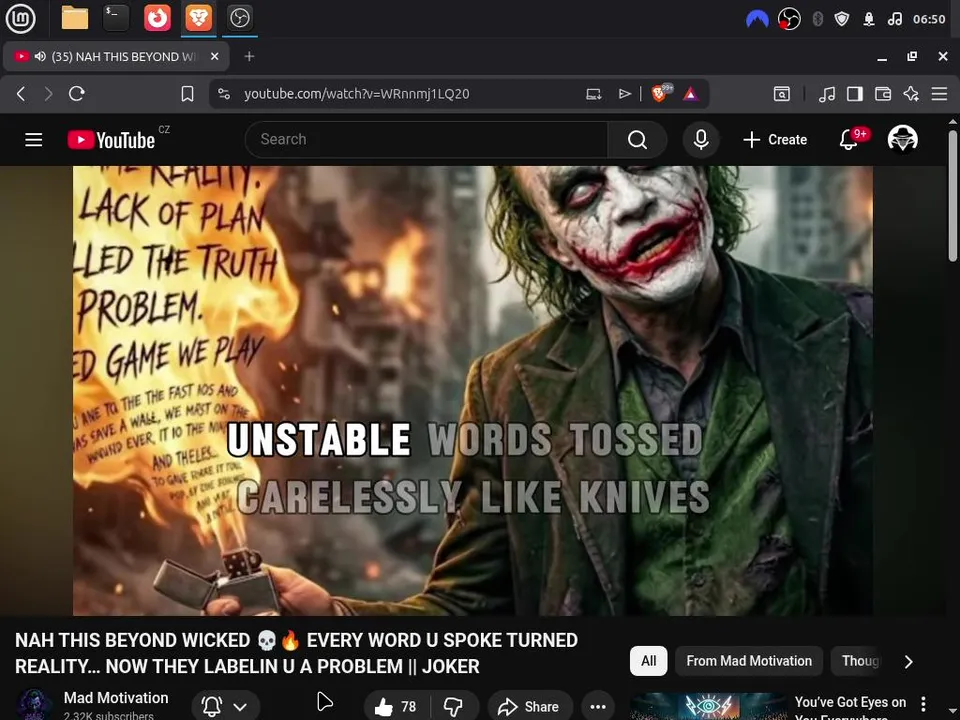960x720 pixels.
Task: Click the video title text
Action: [296, 653]
